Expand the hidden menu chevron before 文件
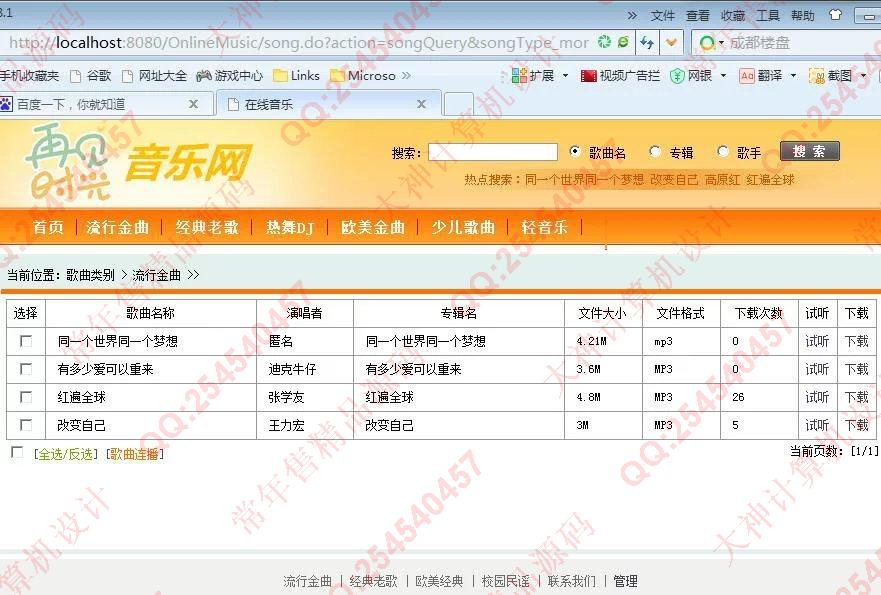Viewport: 881px width, 595px height. (x=632, y=16)
